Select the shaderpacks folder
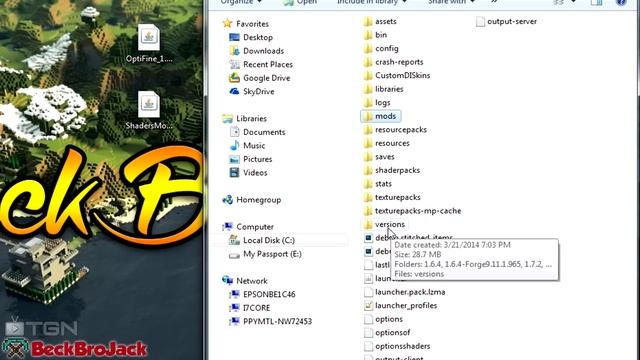 [x=391, y=170]
